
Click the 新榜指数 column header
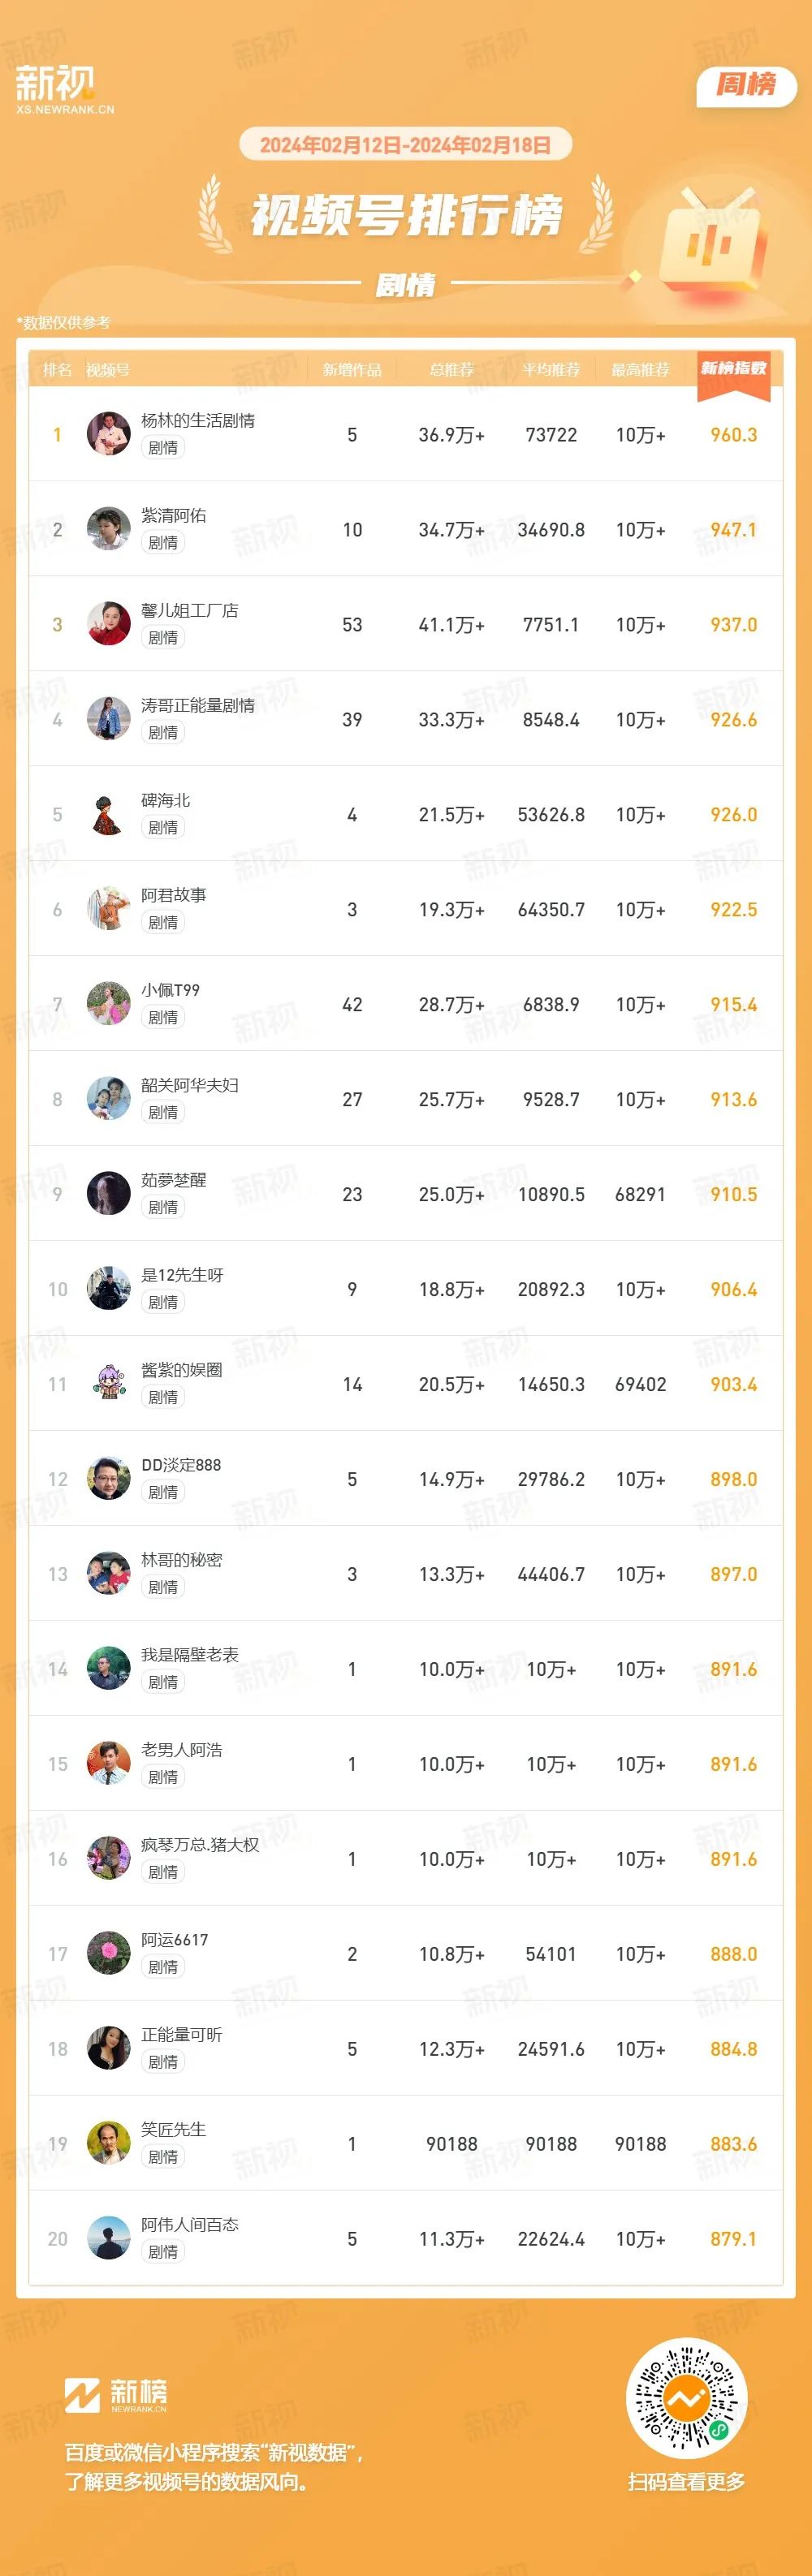pyautogui.click(x=733, y=369)
